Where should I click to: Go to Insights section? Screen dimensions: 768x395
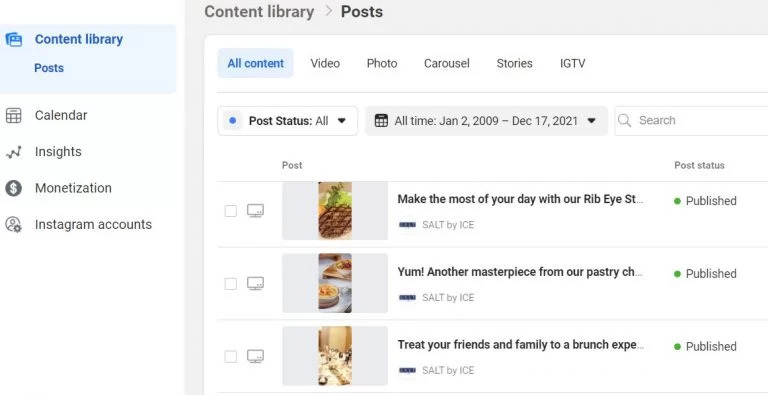pos(58,152)
